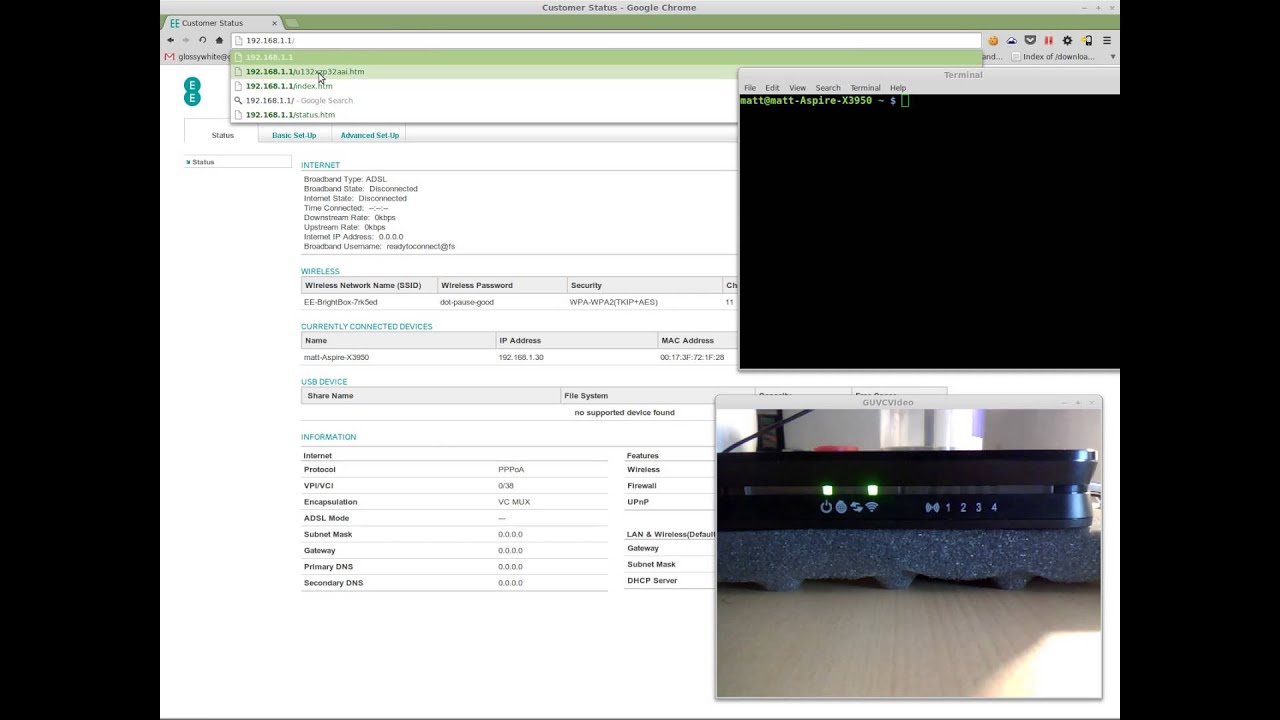1280x720 pixels.
Task: Select the 192.168.1.1 autocomplete suggestion
Action: pos(606,57)
